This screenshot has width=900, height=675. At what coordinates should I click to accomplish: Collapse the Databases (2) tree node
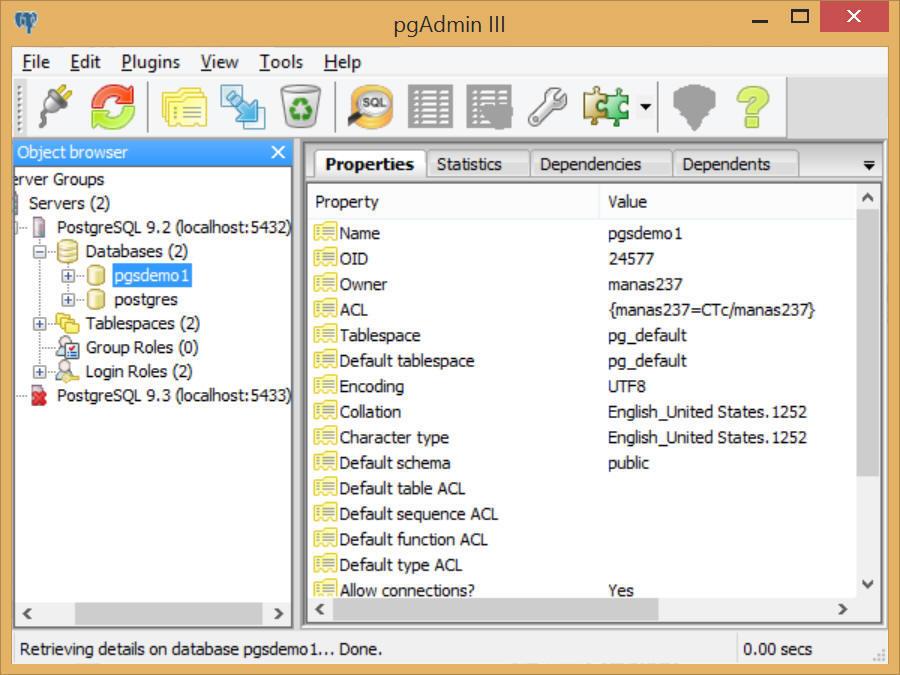(x=40, y=251)
